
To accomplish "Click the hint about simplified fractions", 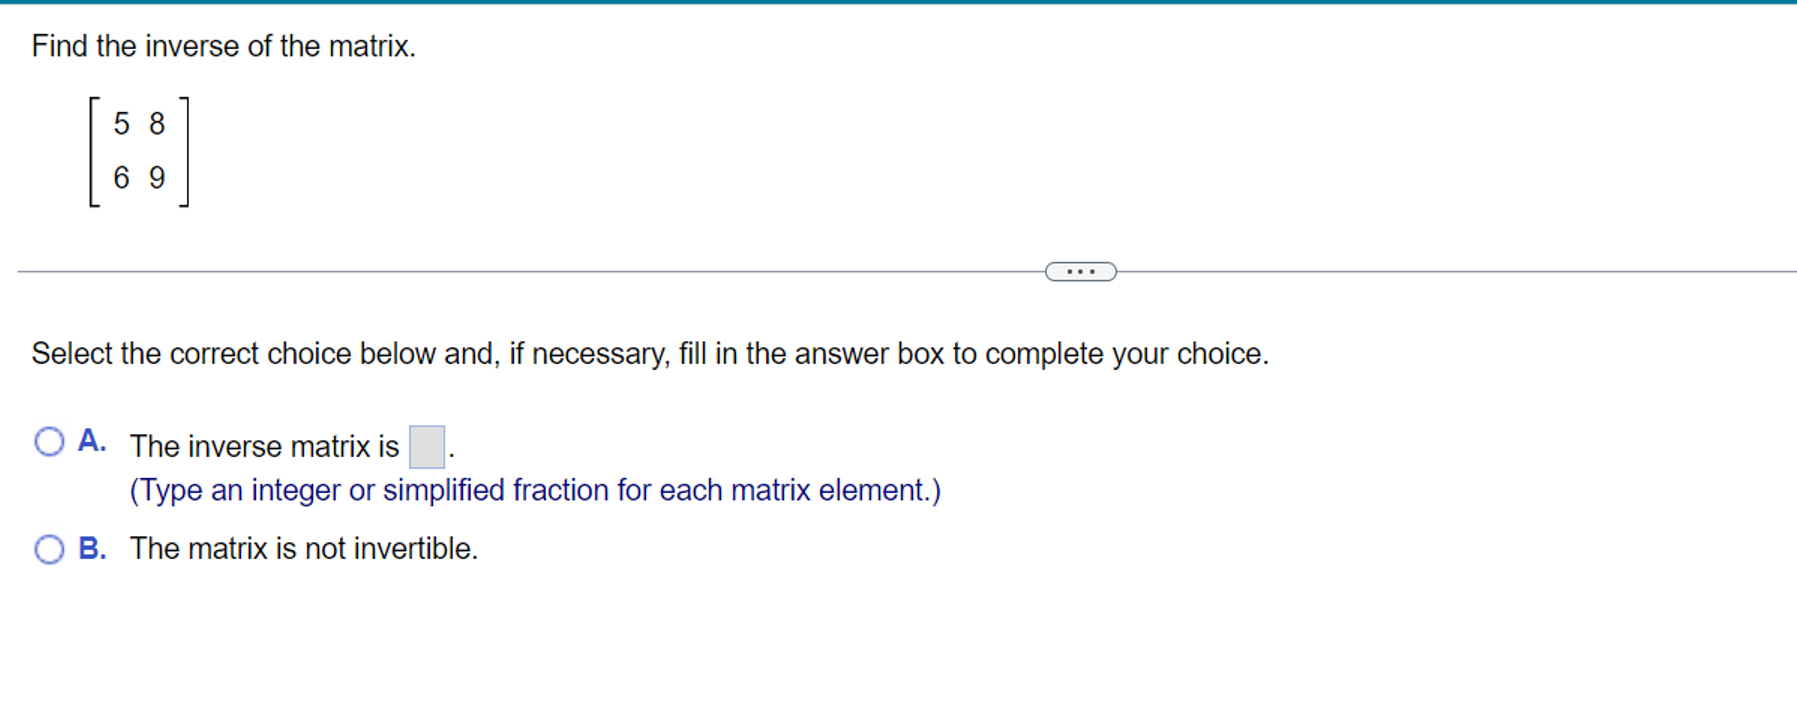I will pos(535,490).
